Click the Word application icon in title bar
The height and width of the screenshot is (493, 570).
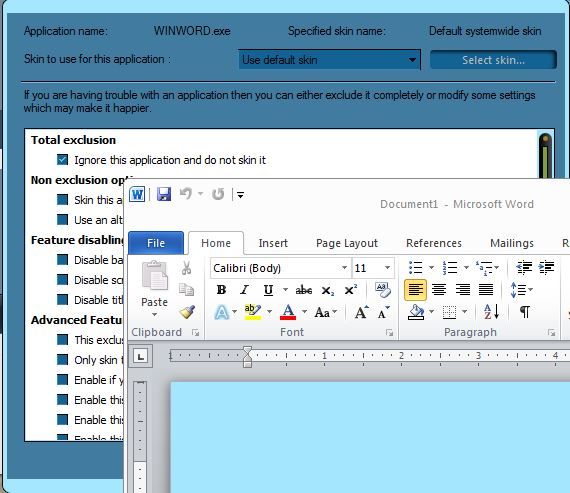point(137,194)
